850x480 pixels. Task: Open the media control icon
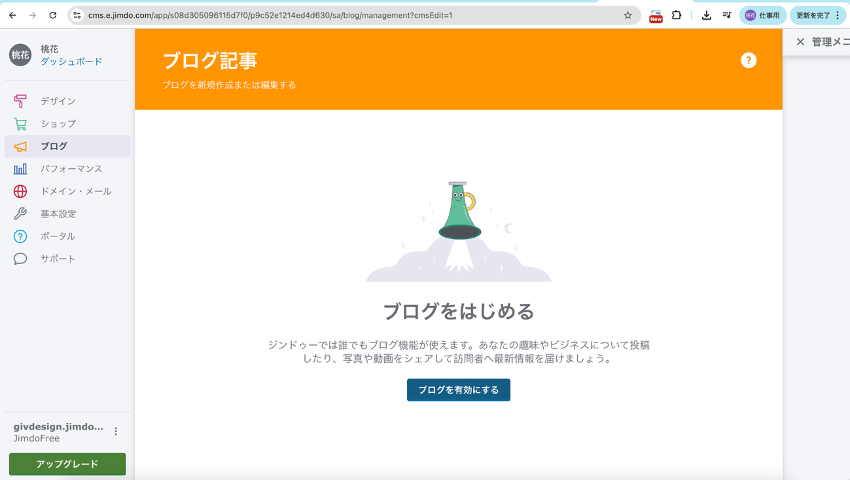727,15
